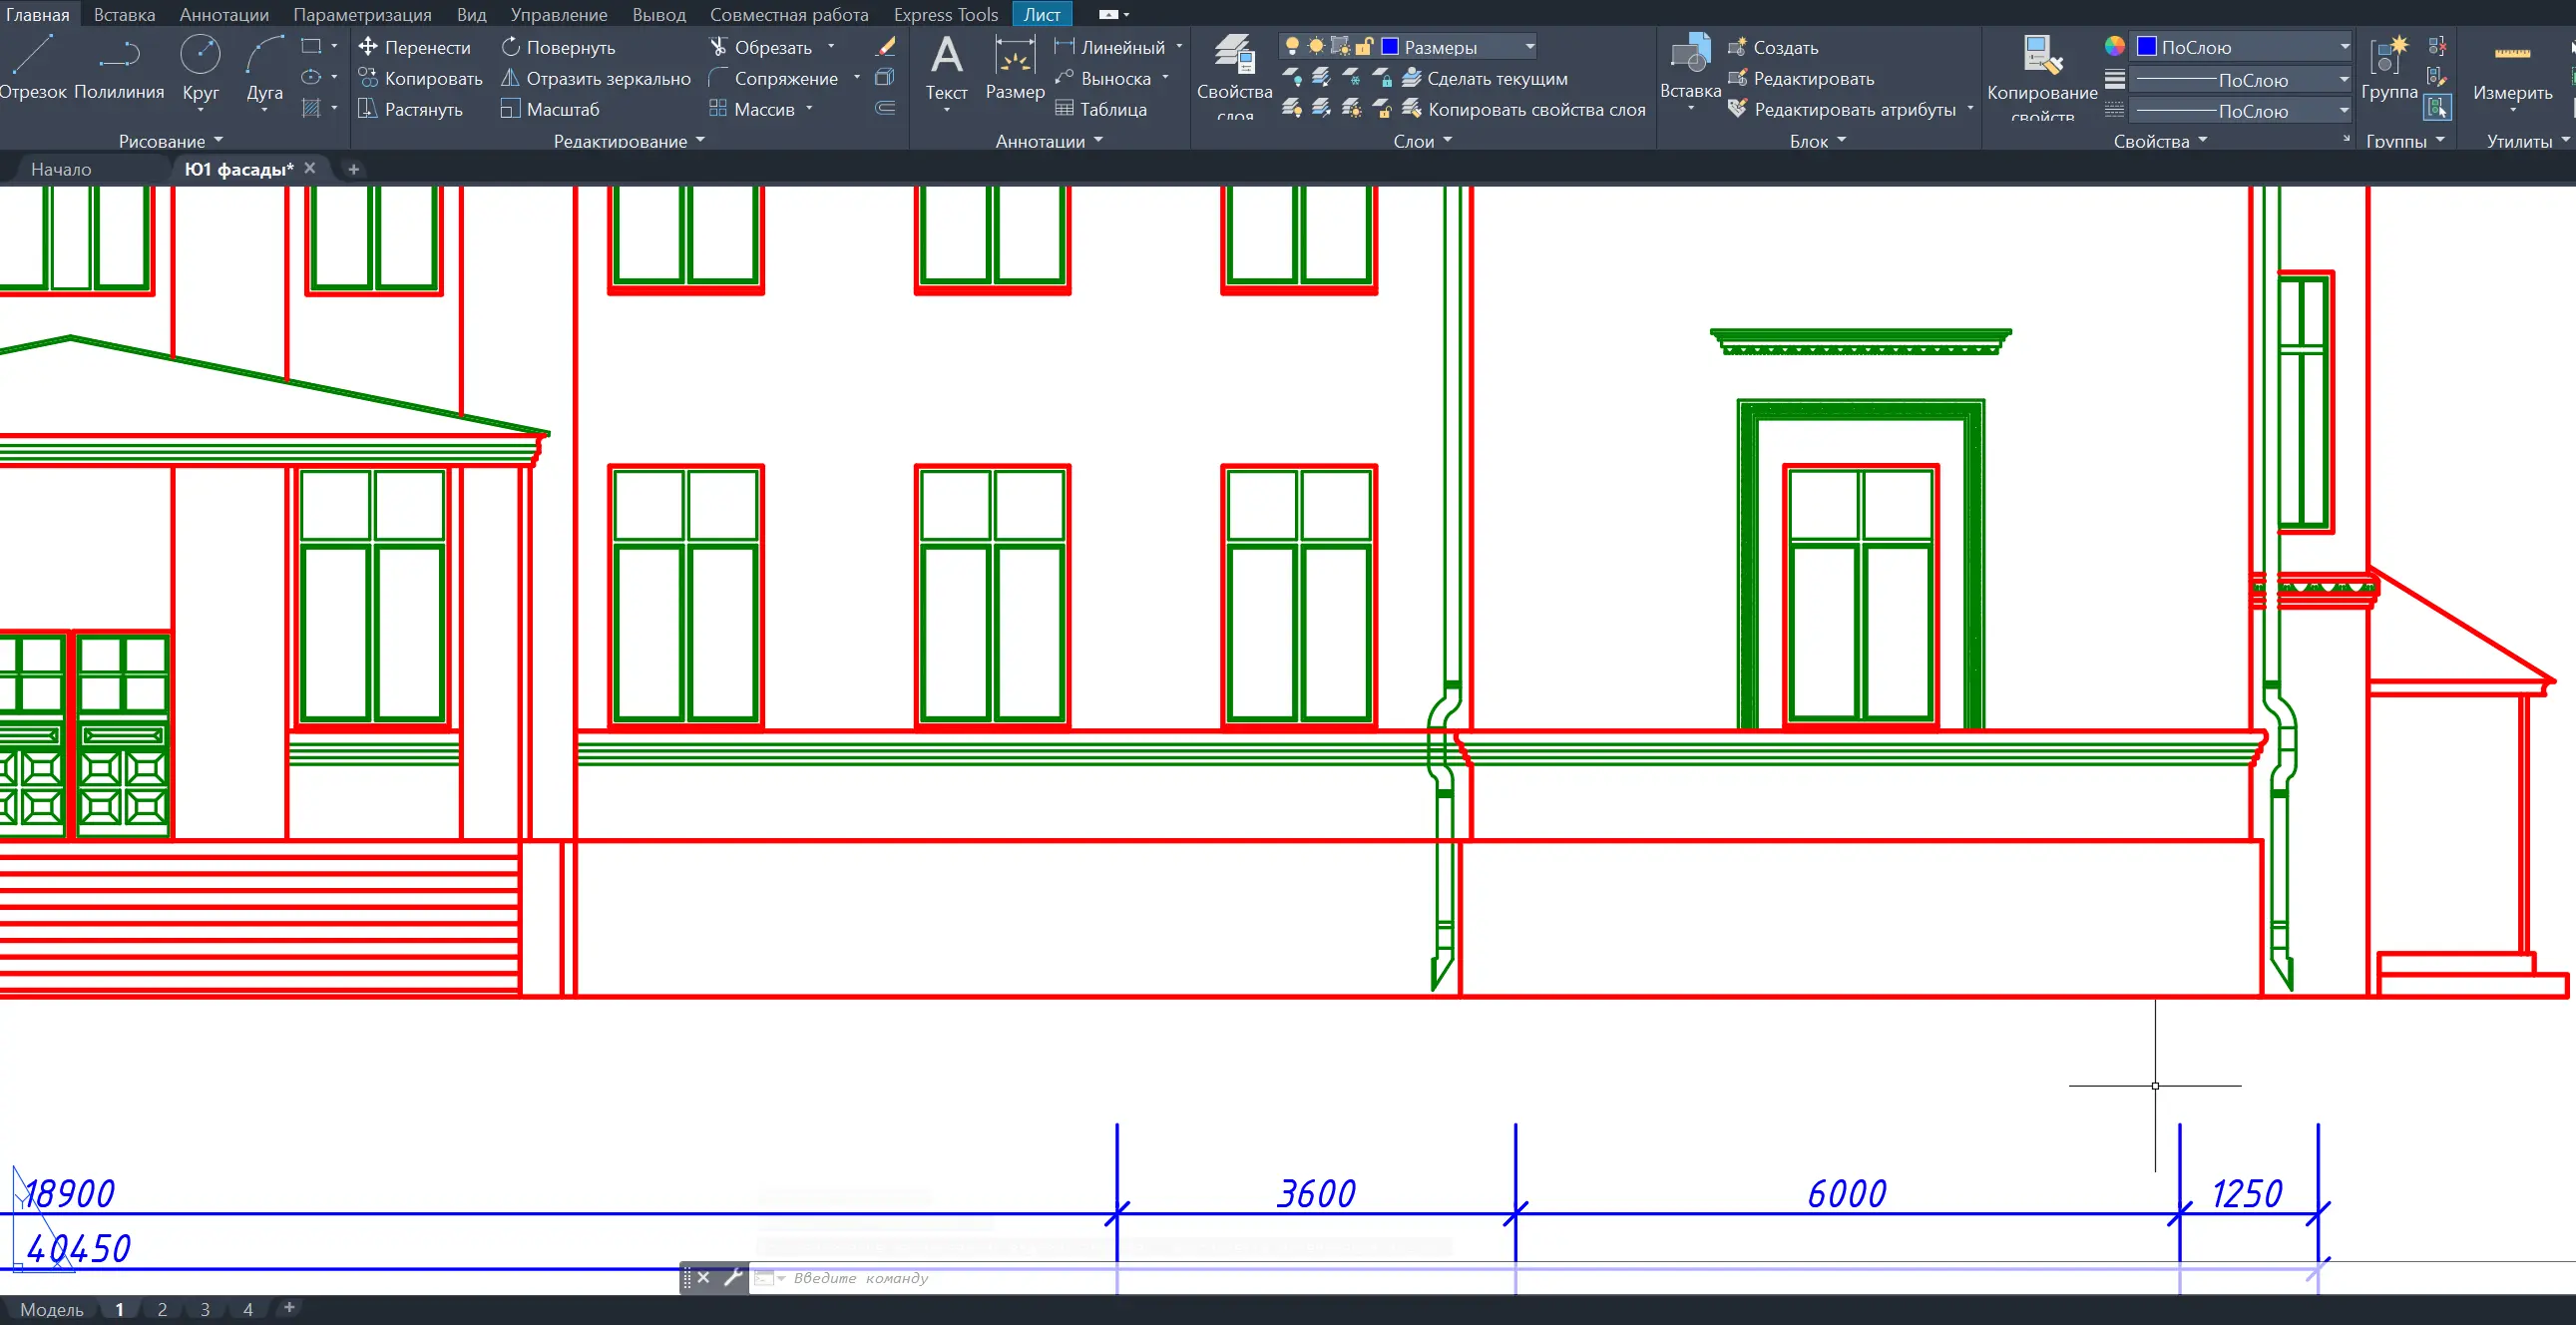Click the command line input field
The width and height of the screenshot is (2576, 1325).
click(x=1000, y=1278)
